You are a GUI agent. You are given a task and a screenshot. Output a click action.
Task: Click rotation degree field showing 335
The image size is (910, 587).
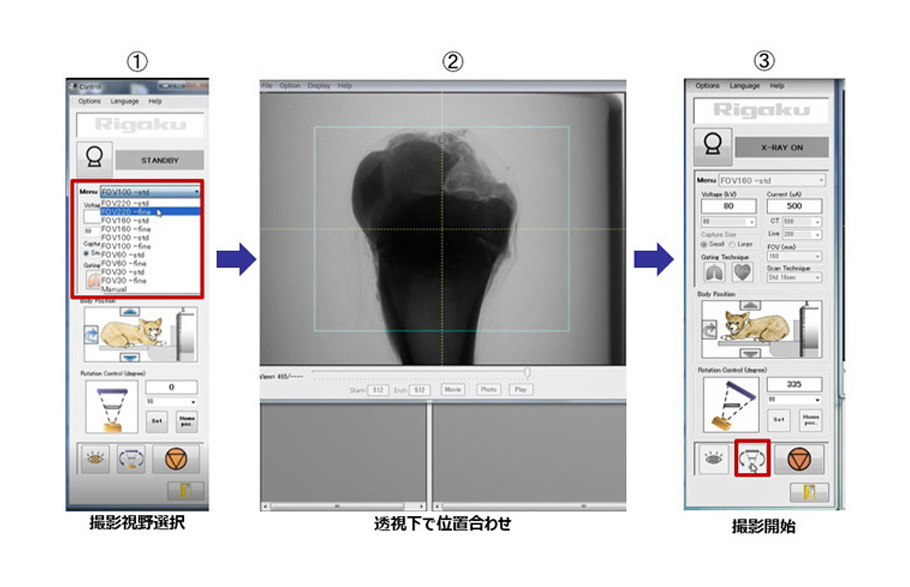pyautogui.click(x=795, y=384)
